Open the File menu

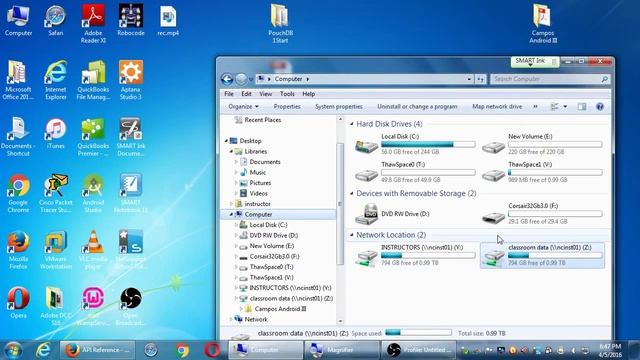[229, 94]
